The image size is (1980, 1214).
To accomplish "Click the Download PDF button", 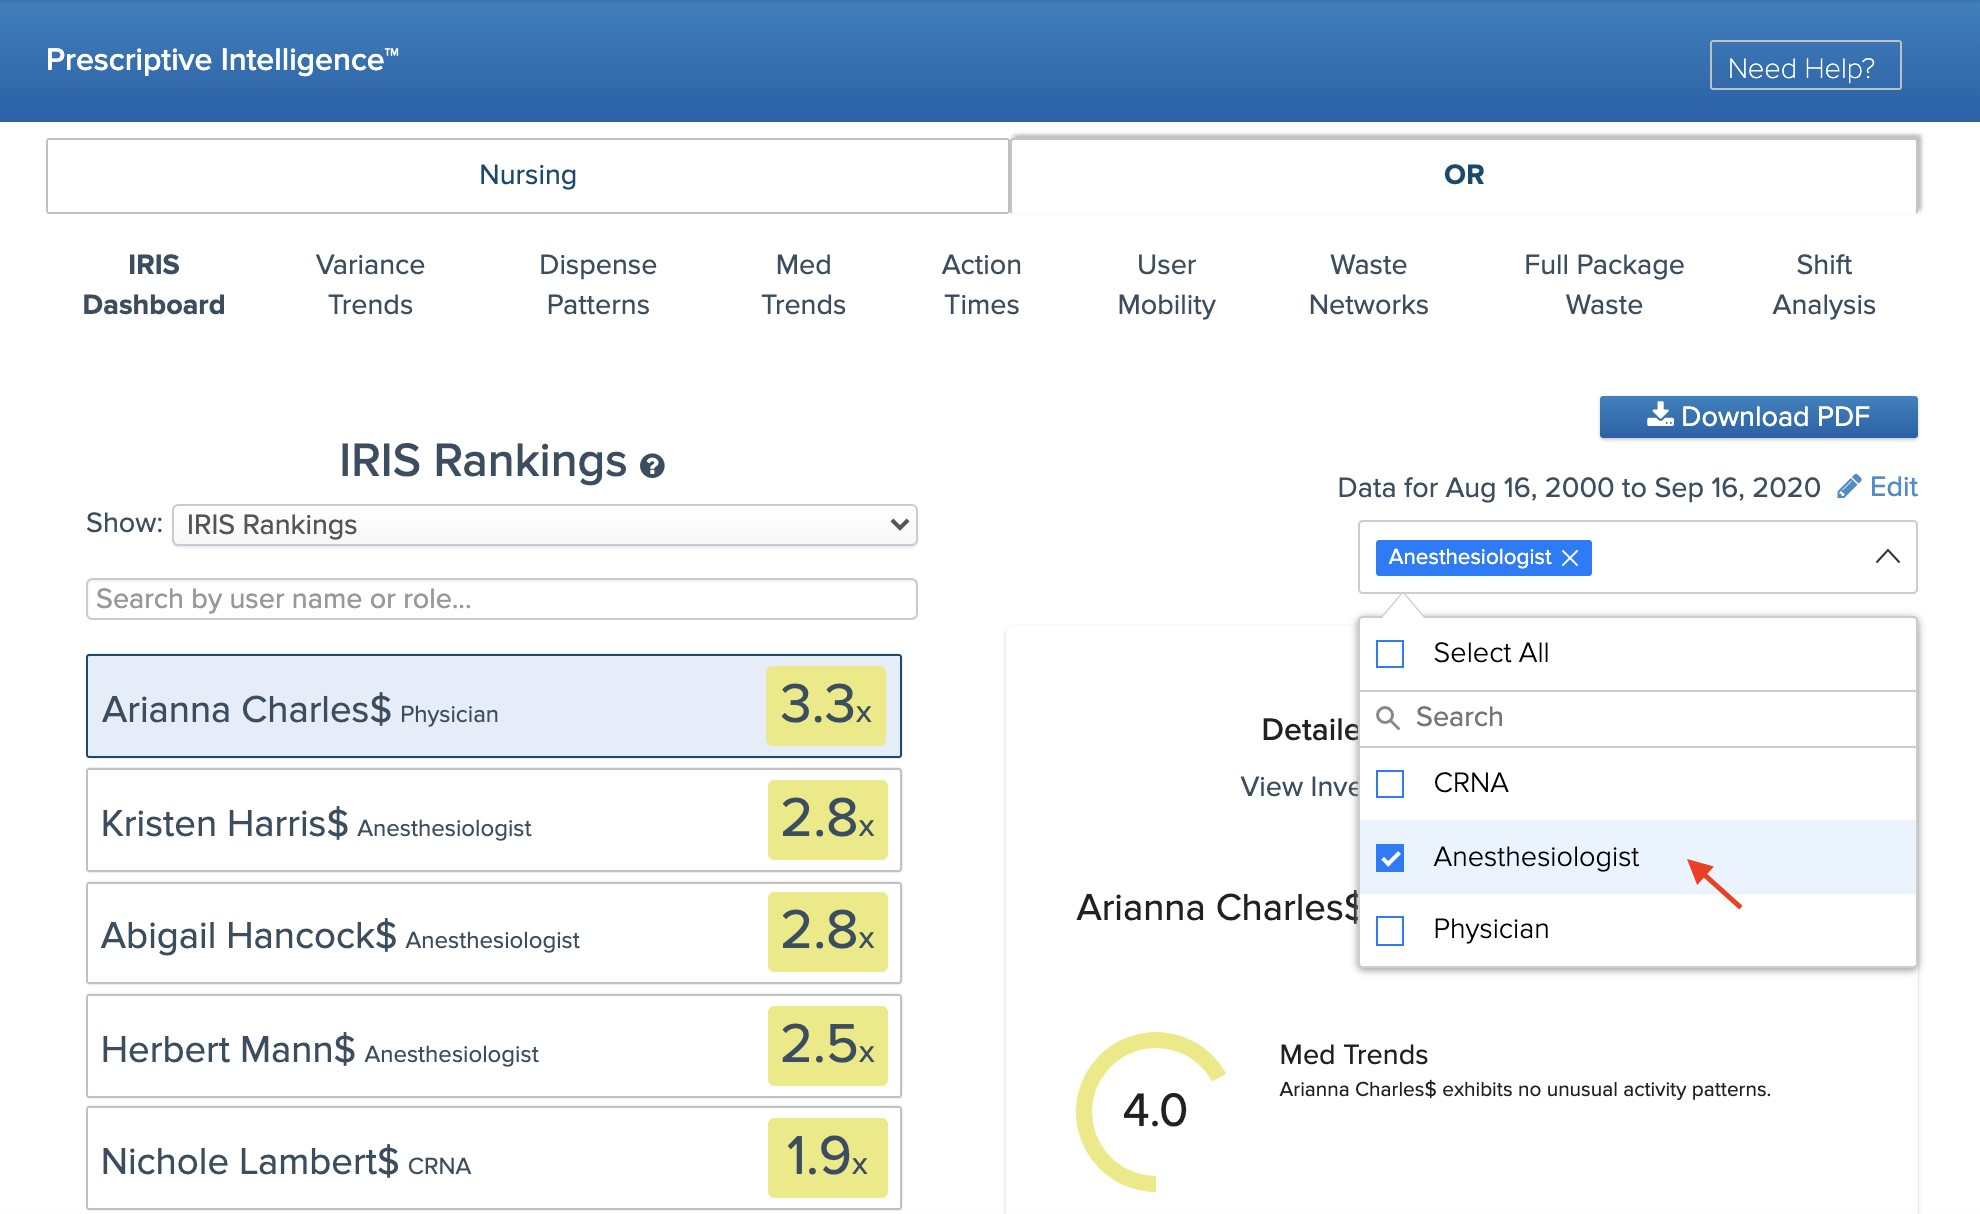I will tap(1758, 417).
